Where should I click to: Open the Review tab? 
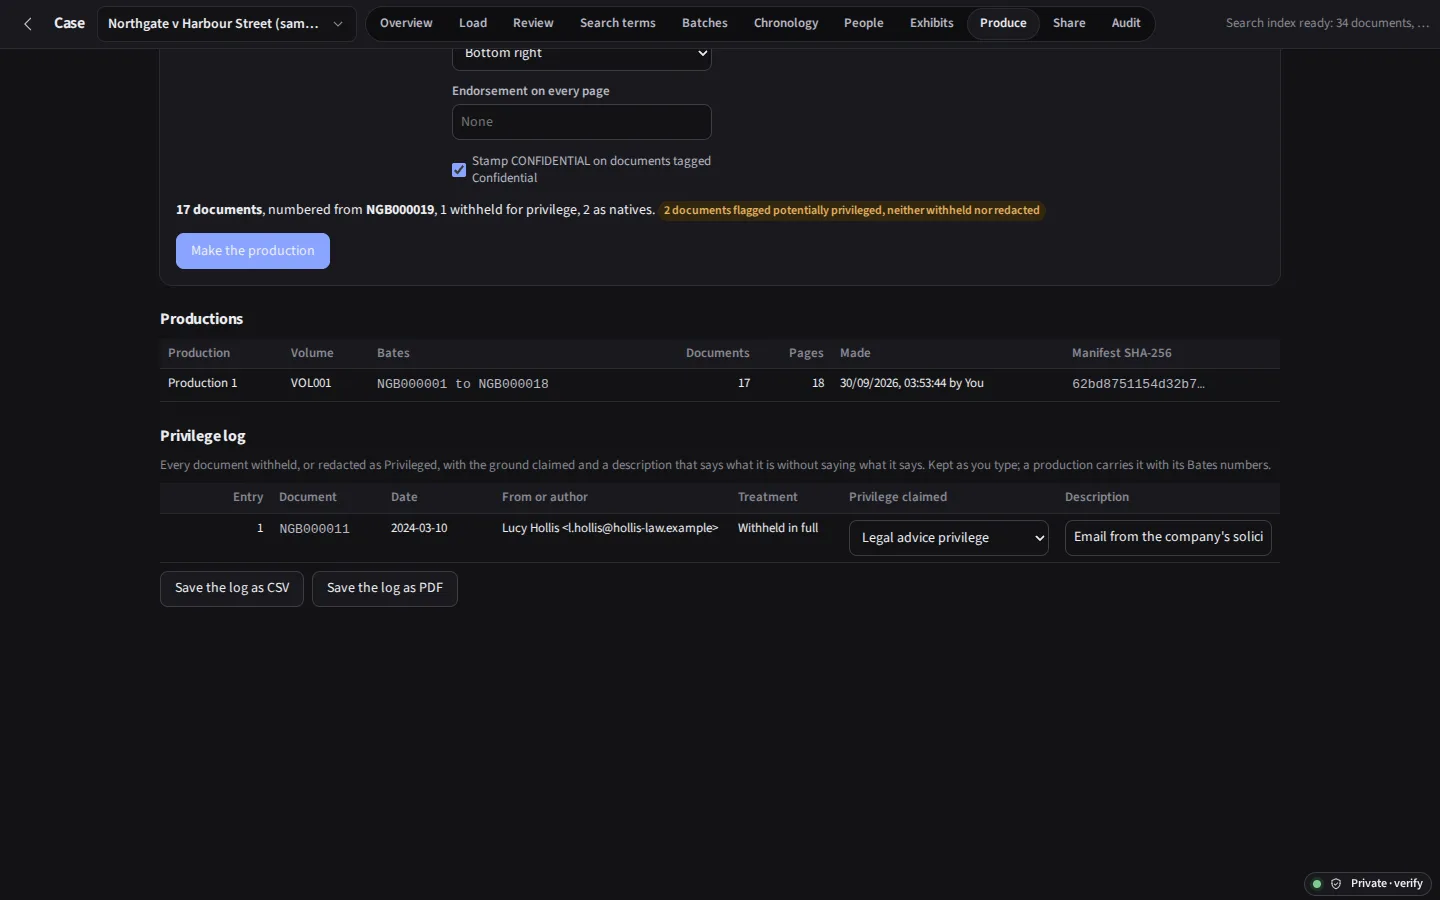(533, 23)
